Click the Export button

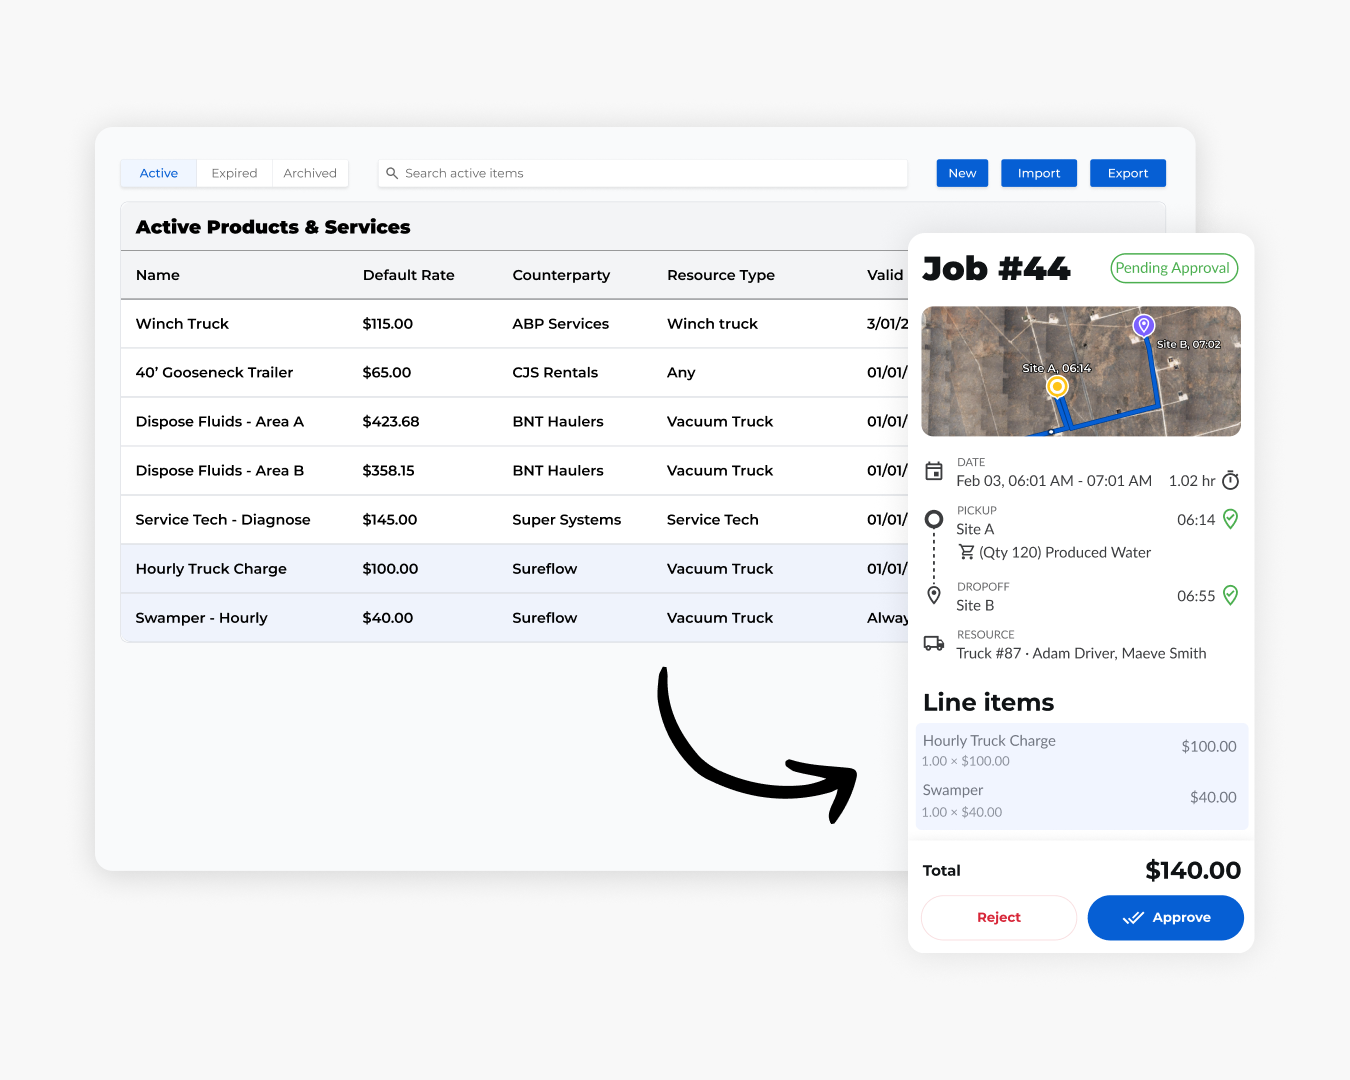coord(1128,173)
